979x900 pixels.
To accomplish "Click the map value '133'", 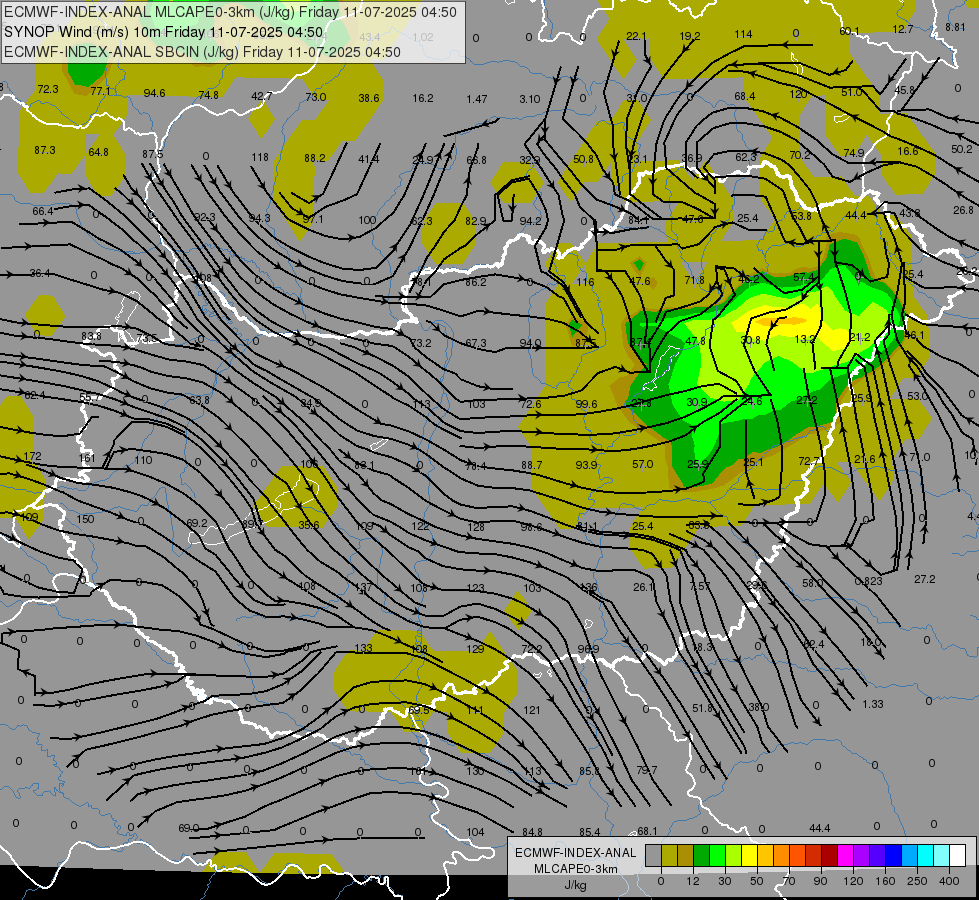I will pos(363,648).
